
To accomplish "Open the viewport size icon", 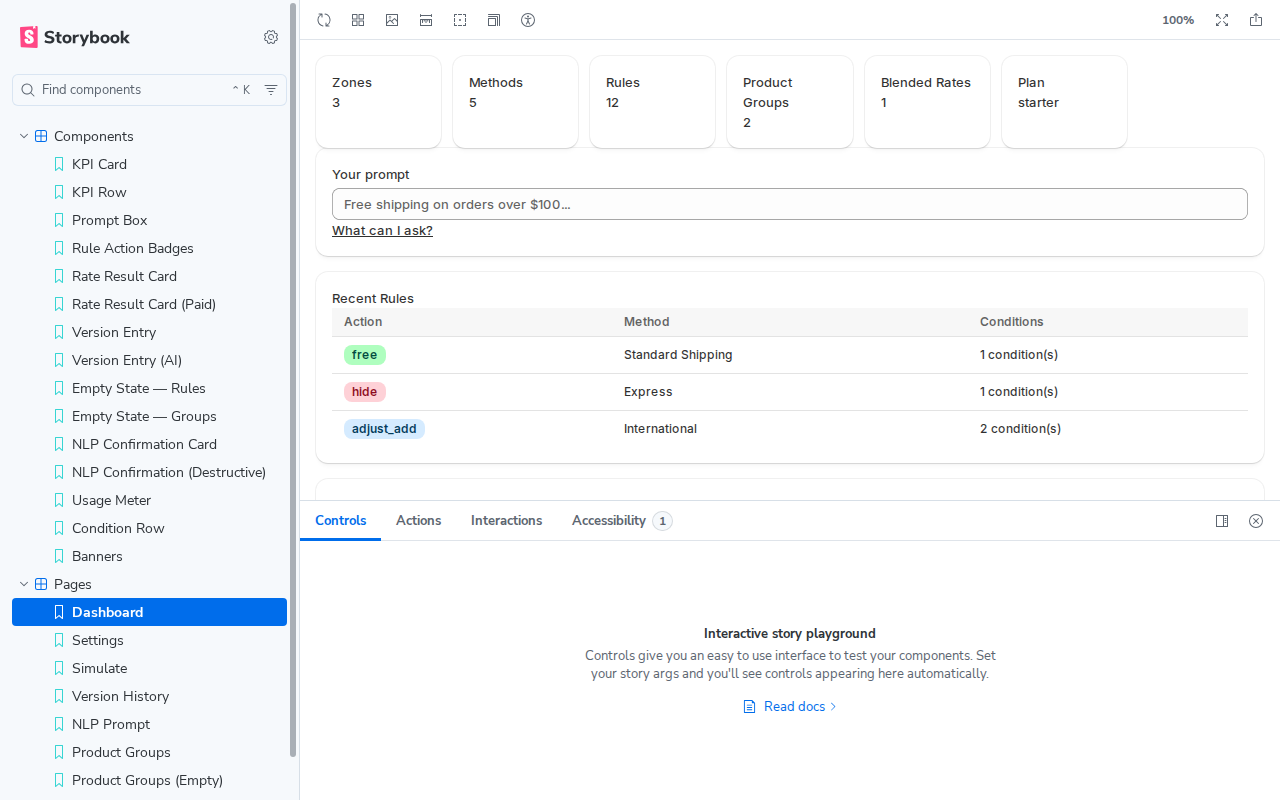I will click(426, 20).
